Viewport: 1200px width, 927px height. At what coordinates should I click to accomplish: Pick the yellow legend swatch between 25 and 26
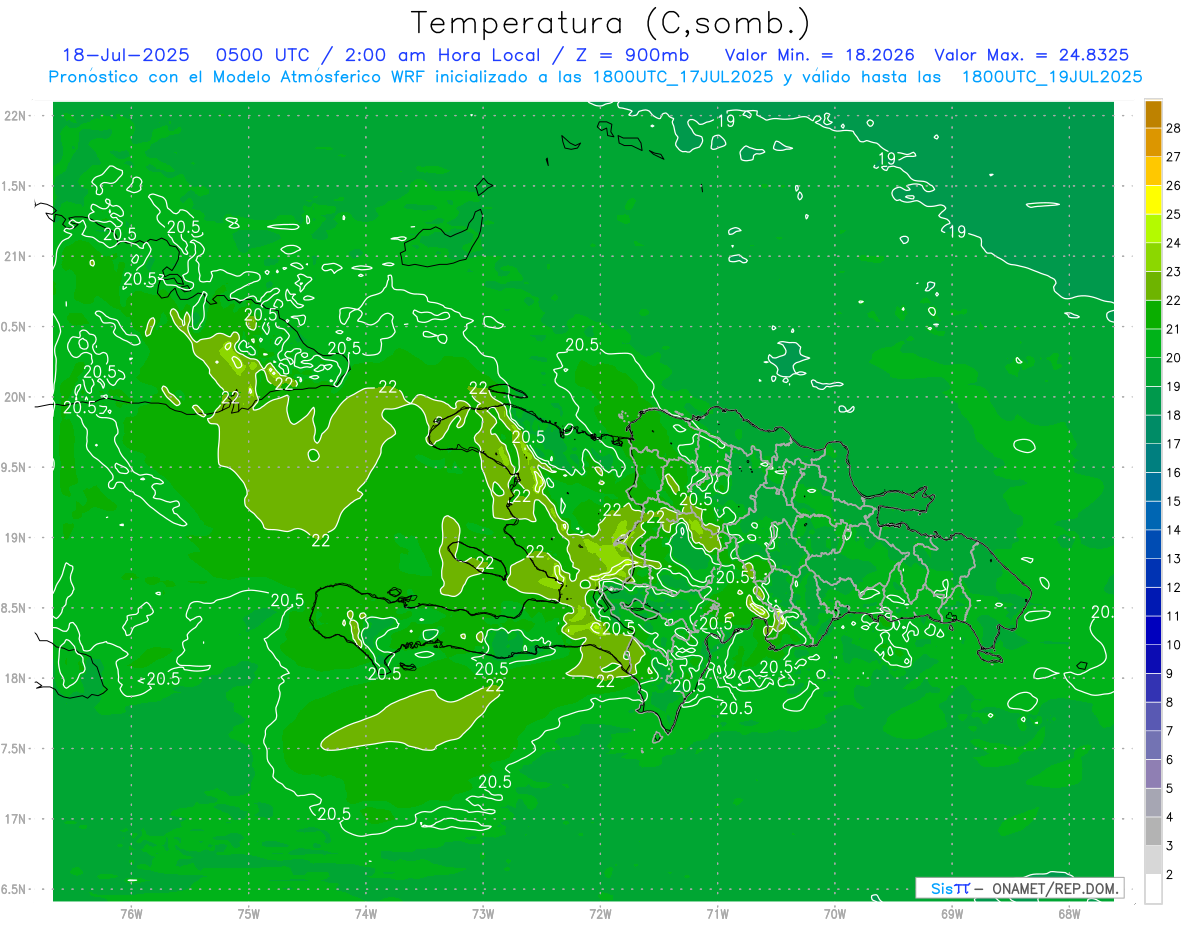pyautogui.click(x=1153, y=200)
